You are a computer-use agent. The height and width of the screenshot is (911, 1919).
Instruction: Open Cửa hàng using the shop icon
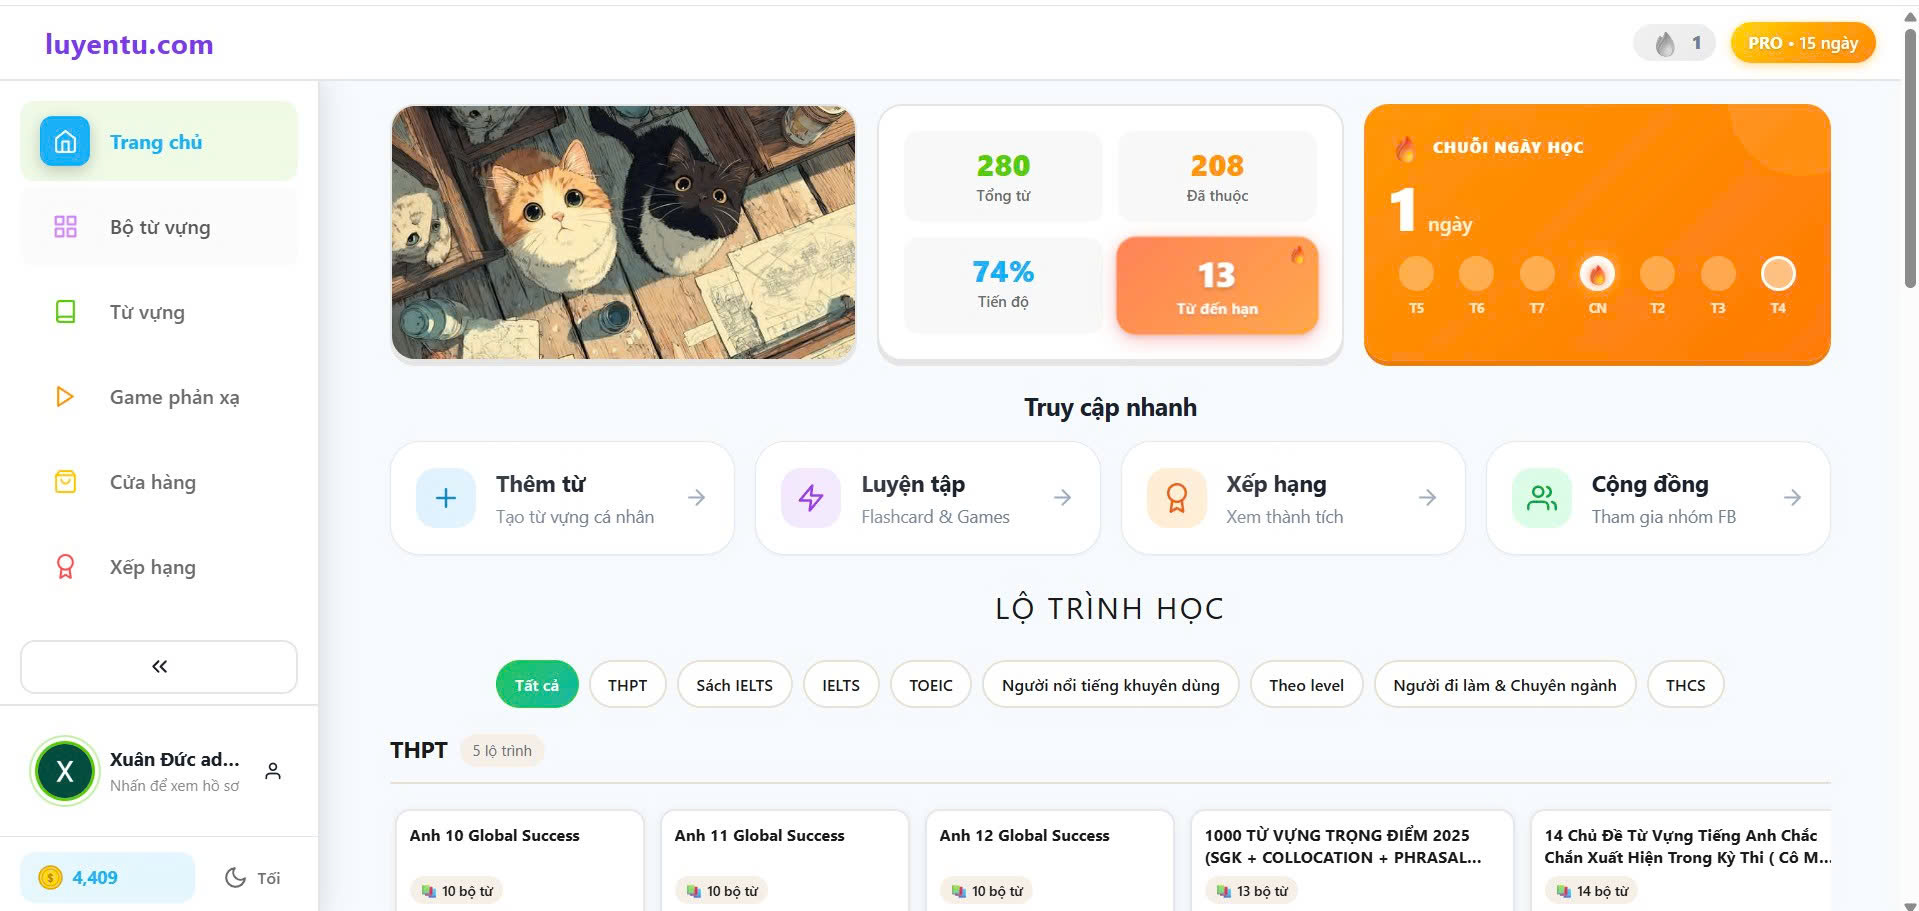pos(65,482)
